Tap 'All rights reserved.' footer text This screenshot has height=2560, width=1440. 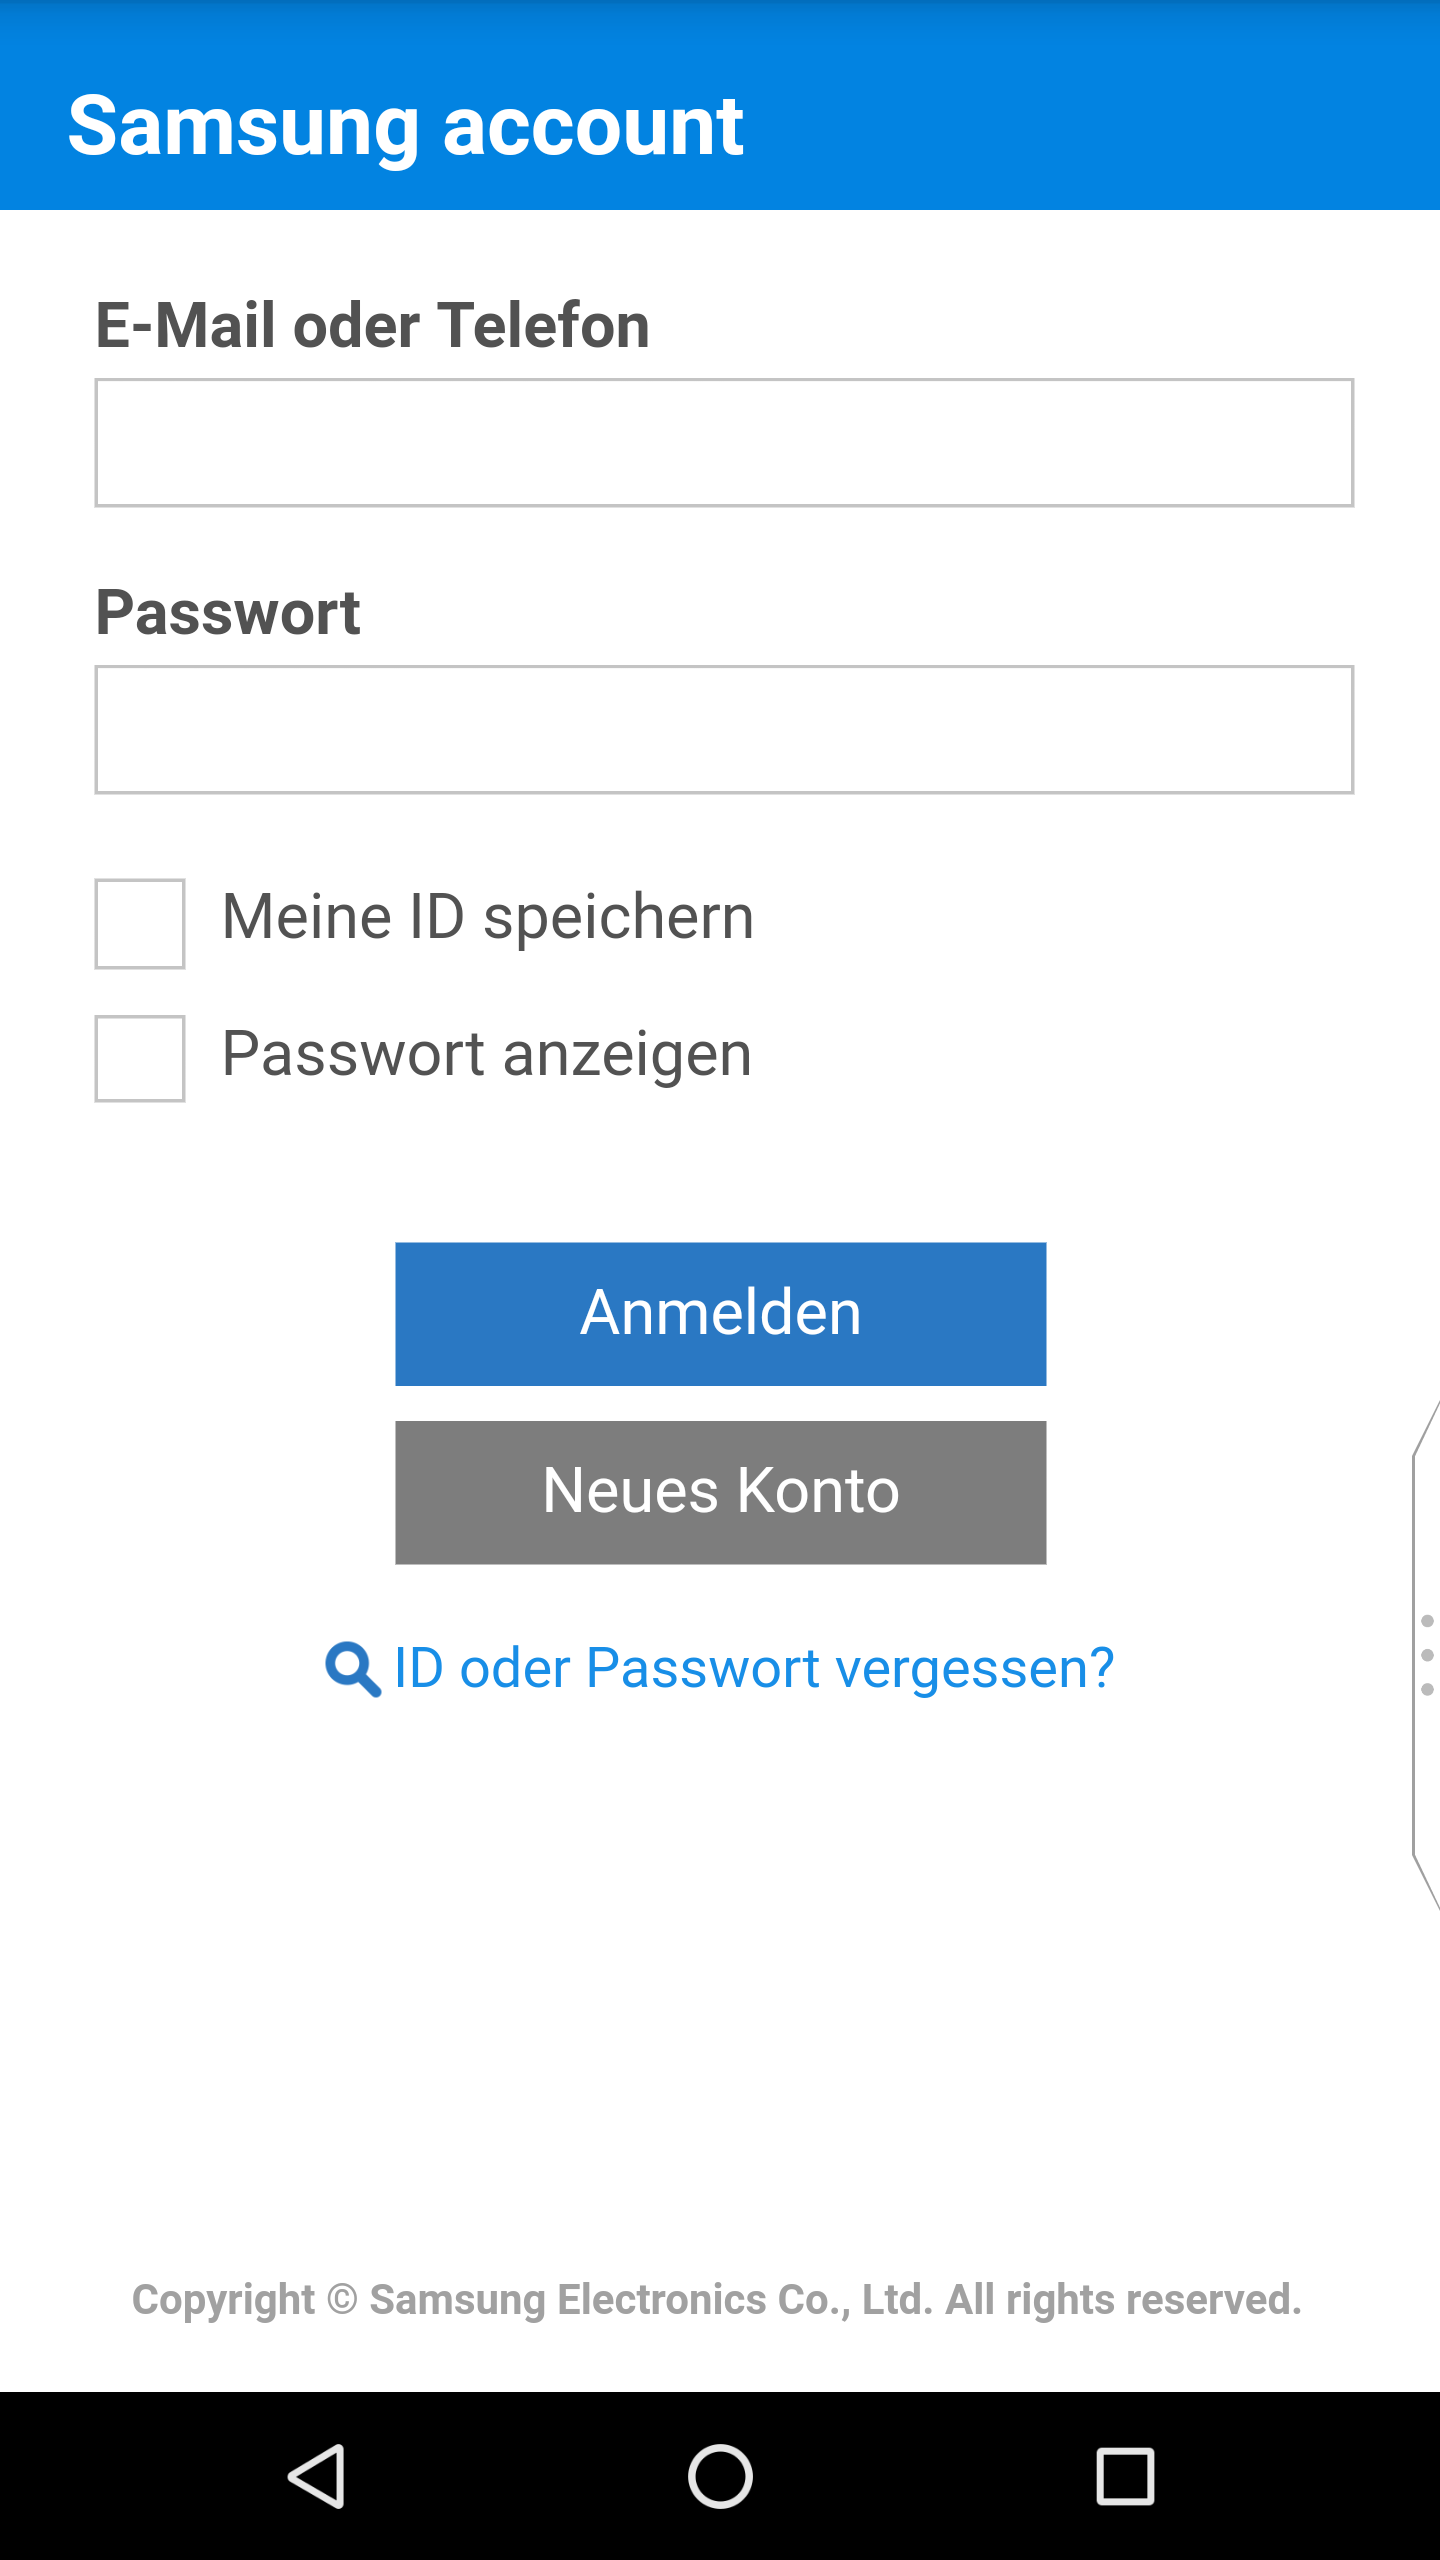click(x=1124, y=2300)
